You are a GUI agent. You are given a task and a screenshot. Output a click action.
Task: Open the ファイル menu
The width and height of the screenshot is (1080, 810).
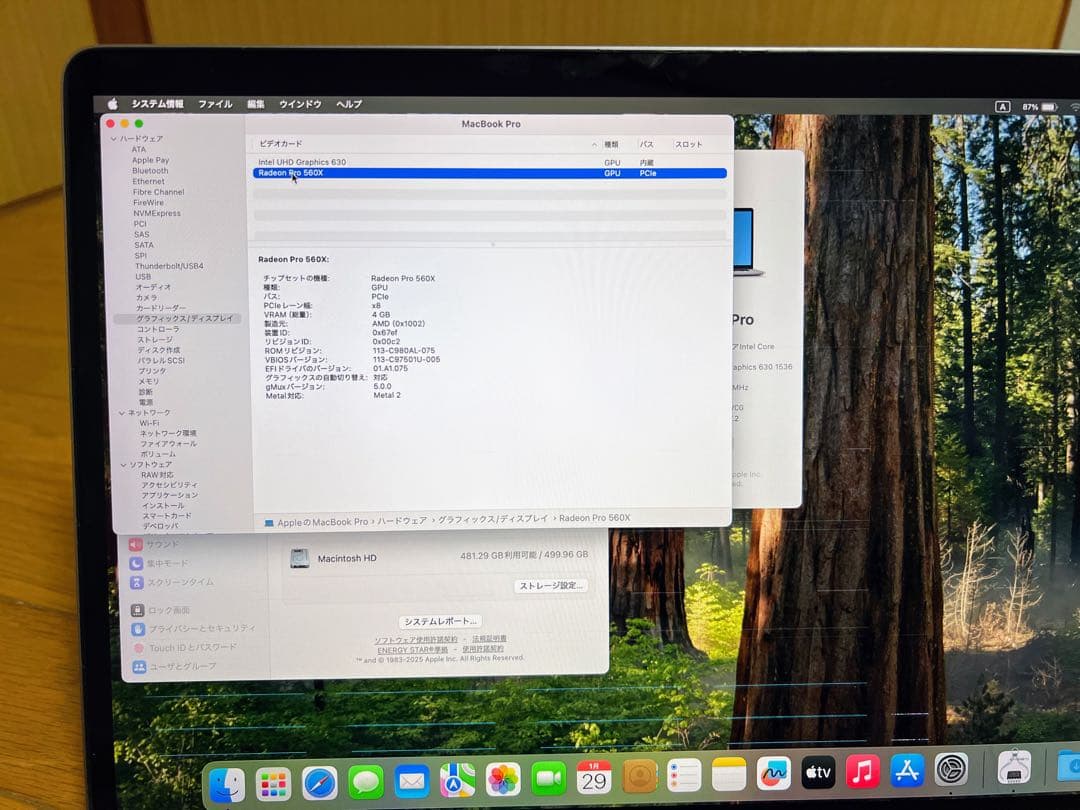coord(216,104)
